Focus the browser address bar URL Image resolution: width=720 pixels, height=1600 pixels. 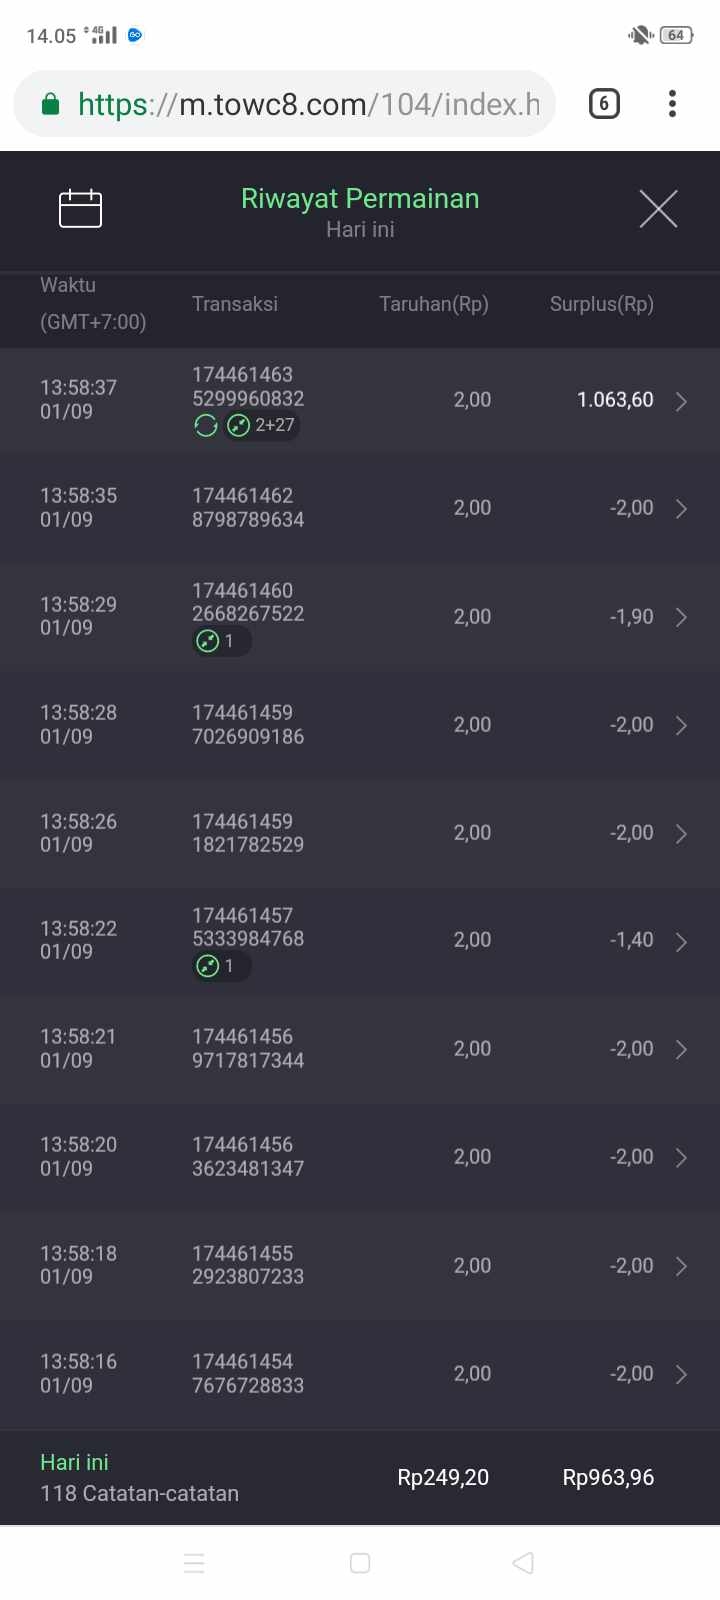(308, 104)
